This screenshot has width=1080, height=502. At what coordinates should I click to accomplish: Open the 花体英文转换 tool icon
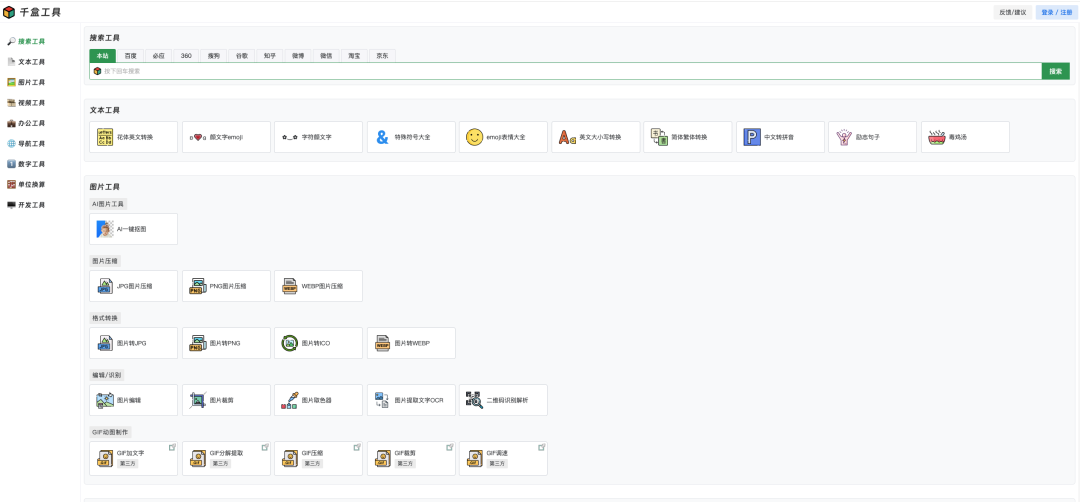click(105, 137)
